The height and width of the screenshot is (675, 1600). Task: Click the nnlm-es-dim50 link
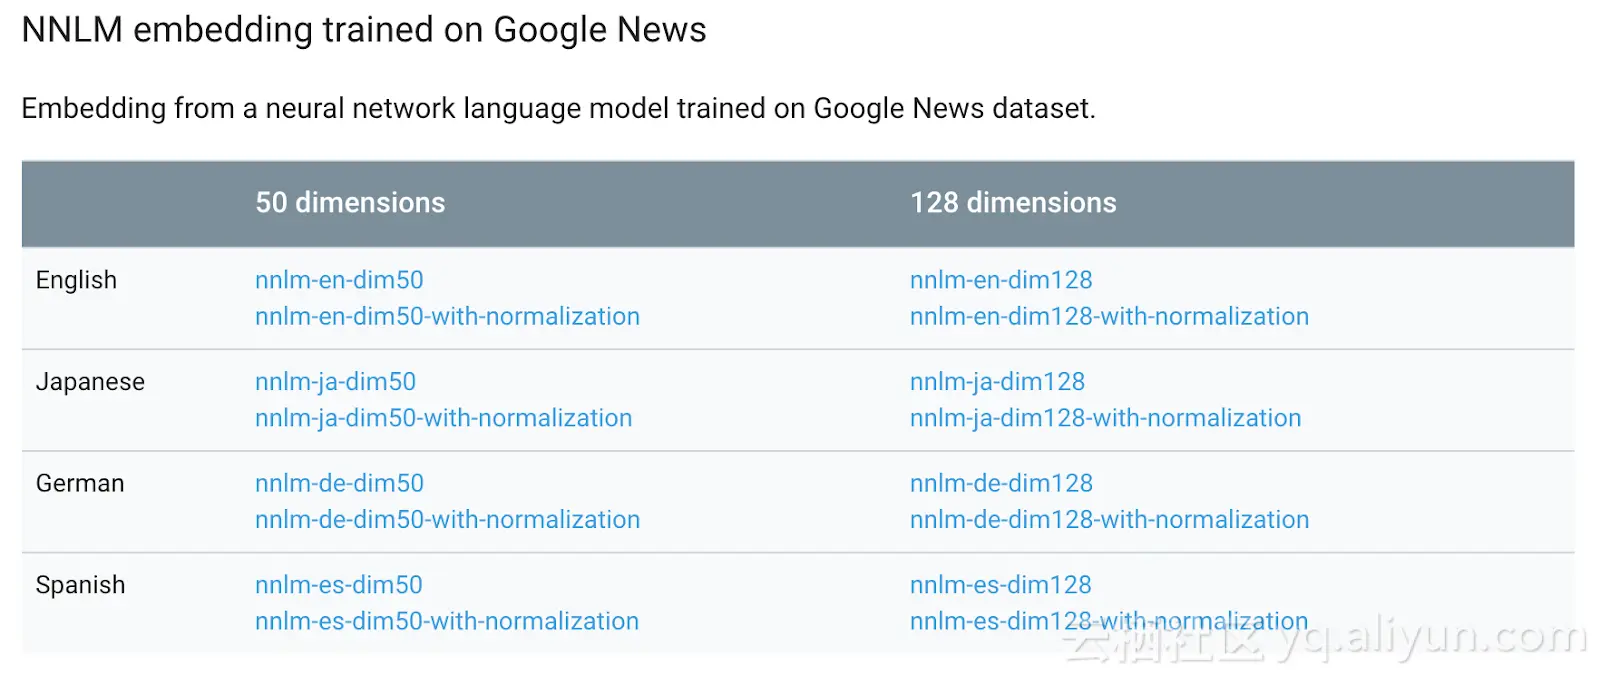click(x=338, y=585)
